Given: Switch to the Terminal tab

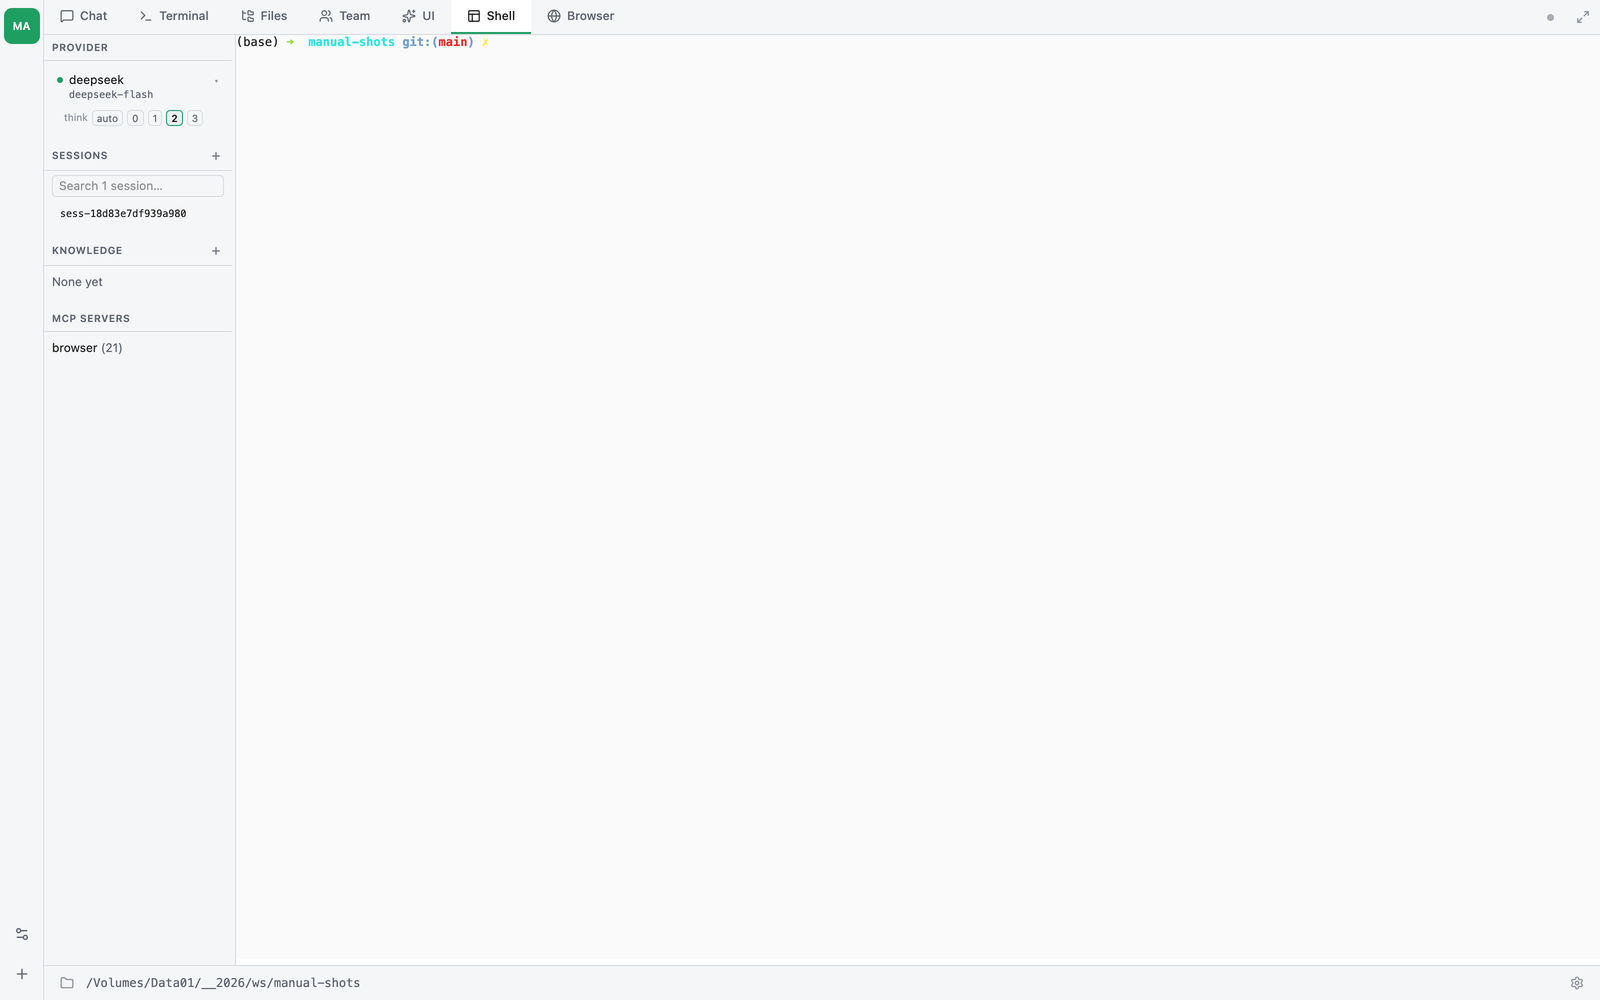Looking at the screenshot, I should coord(174,16).
